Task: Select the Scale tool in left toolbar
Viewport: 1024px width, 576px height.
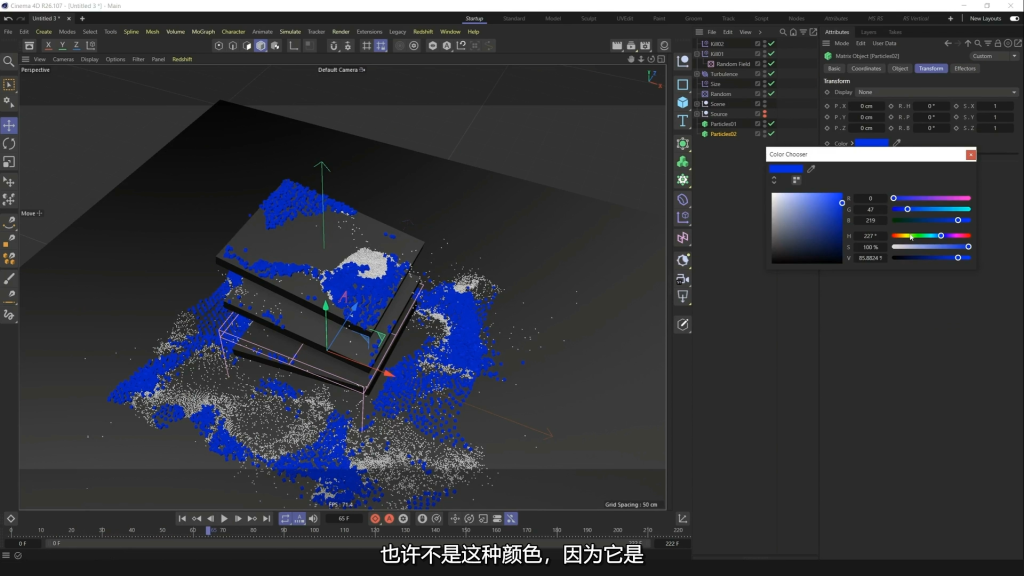Action: pos(9,162)
